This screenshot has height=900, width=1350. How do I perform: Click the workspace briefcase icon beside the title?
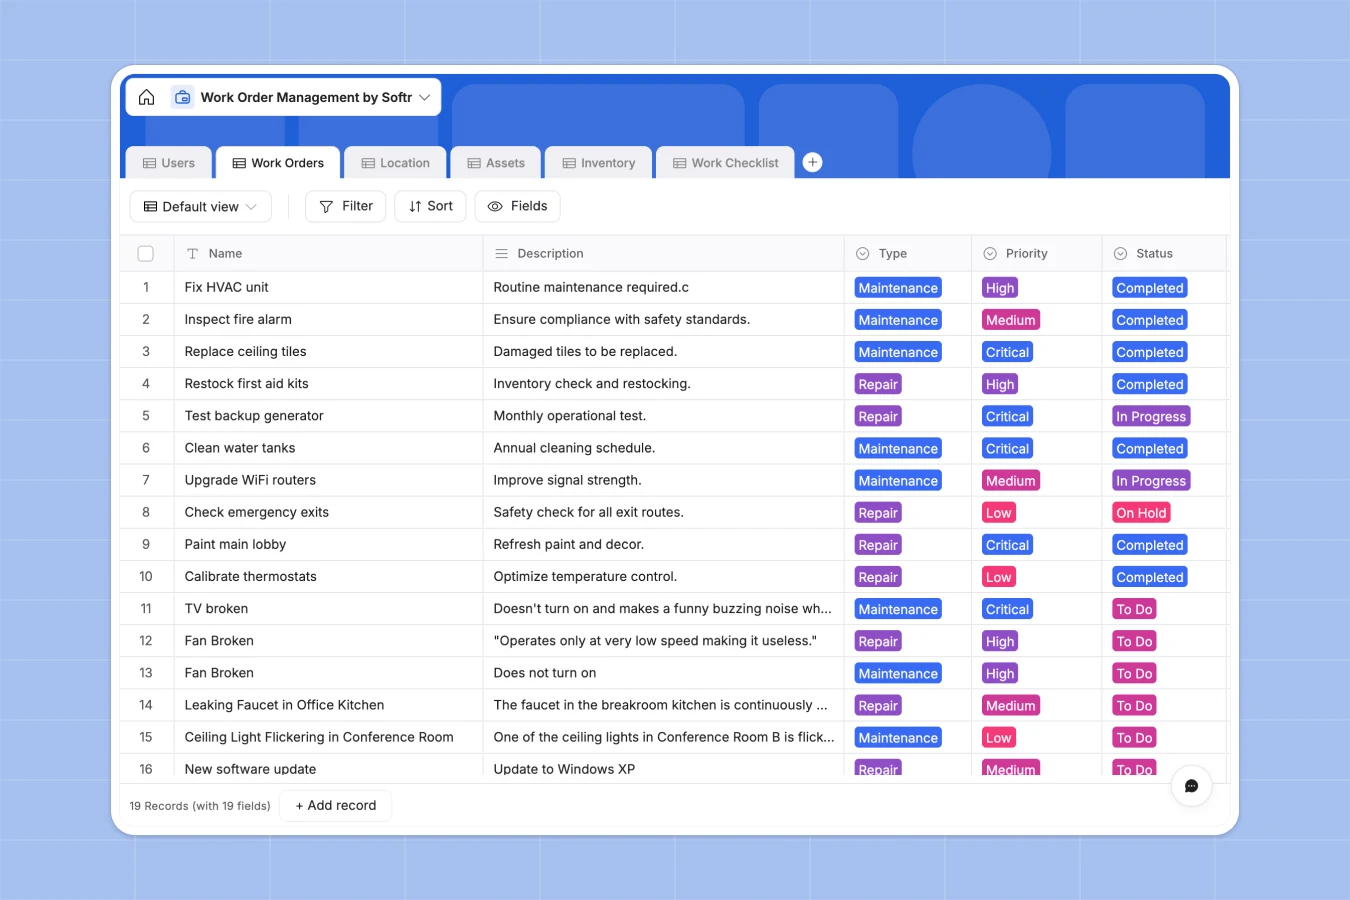pyautogui.click(x=183, y=97)
